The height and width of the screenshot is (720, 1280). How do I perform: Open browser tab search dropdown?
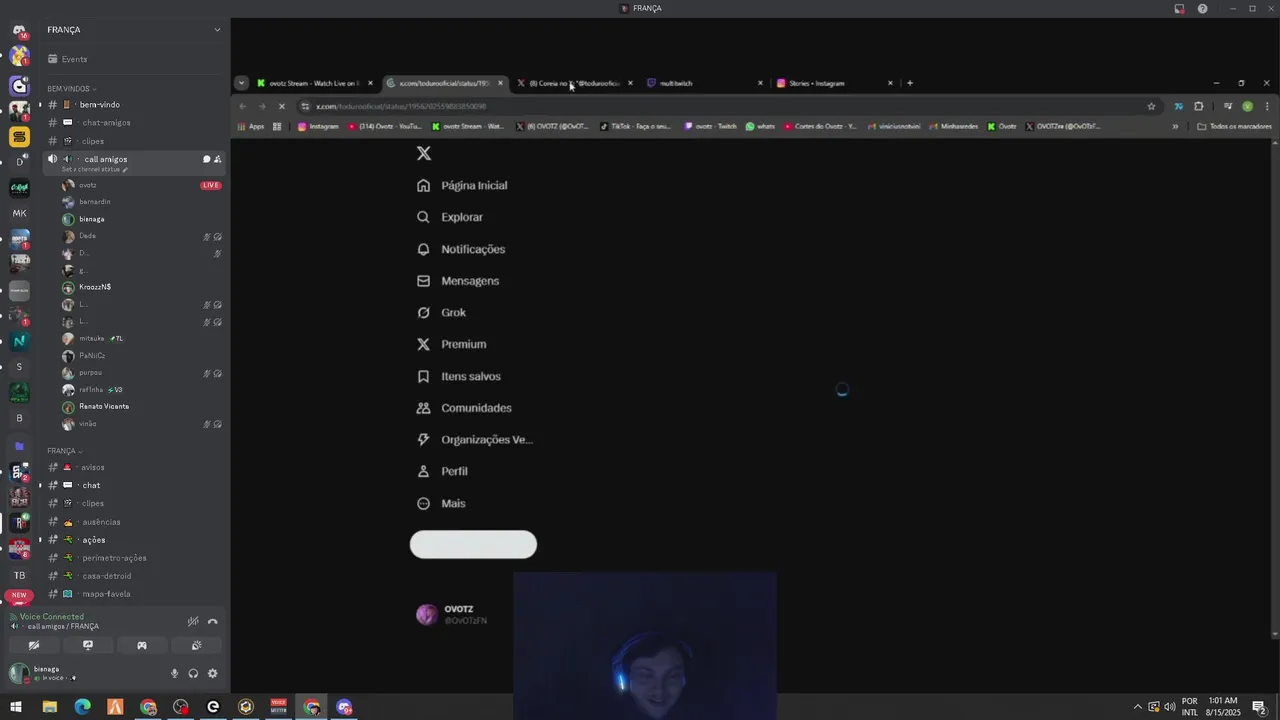point(241,83)
